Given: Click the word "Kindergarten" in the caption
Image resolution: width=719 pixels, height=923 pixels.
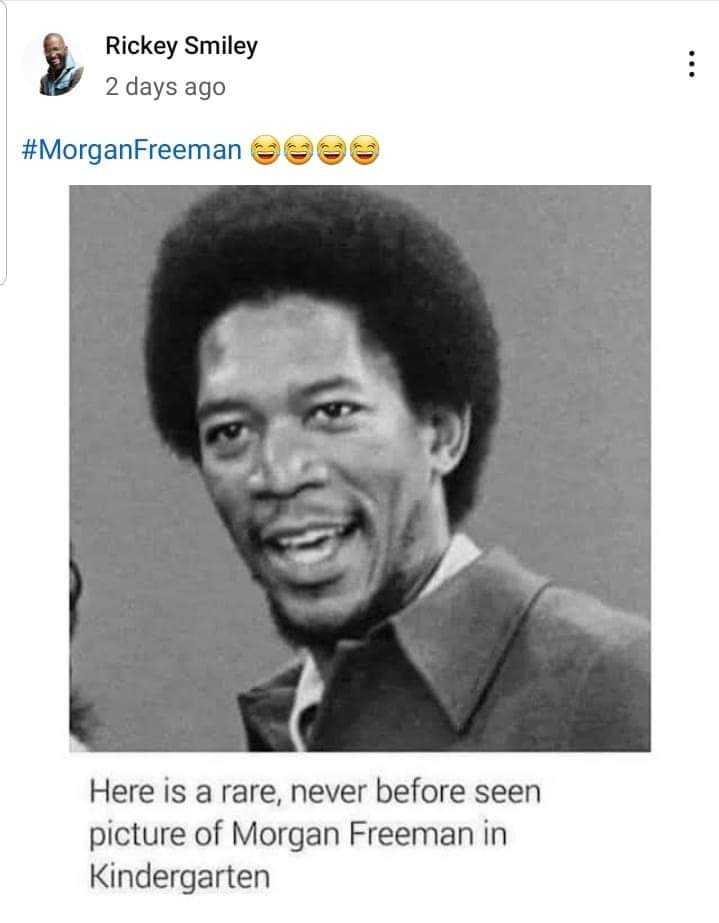Looking at the screenshot, I should pyautogui.click(x=180, y=876).
